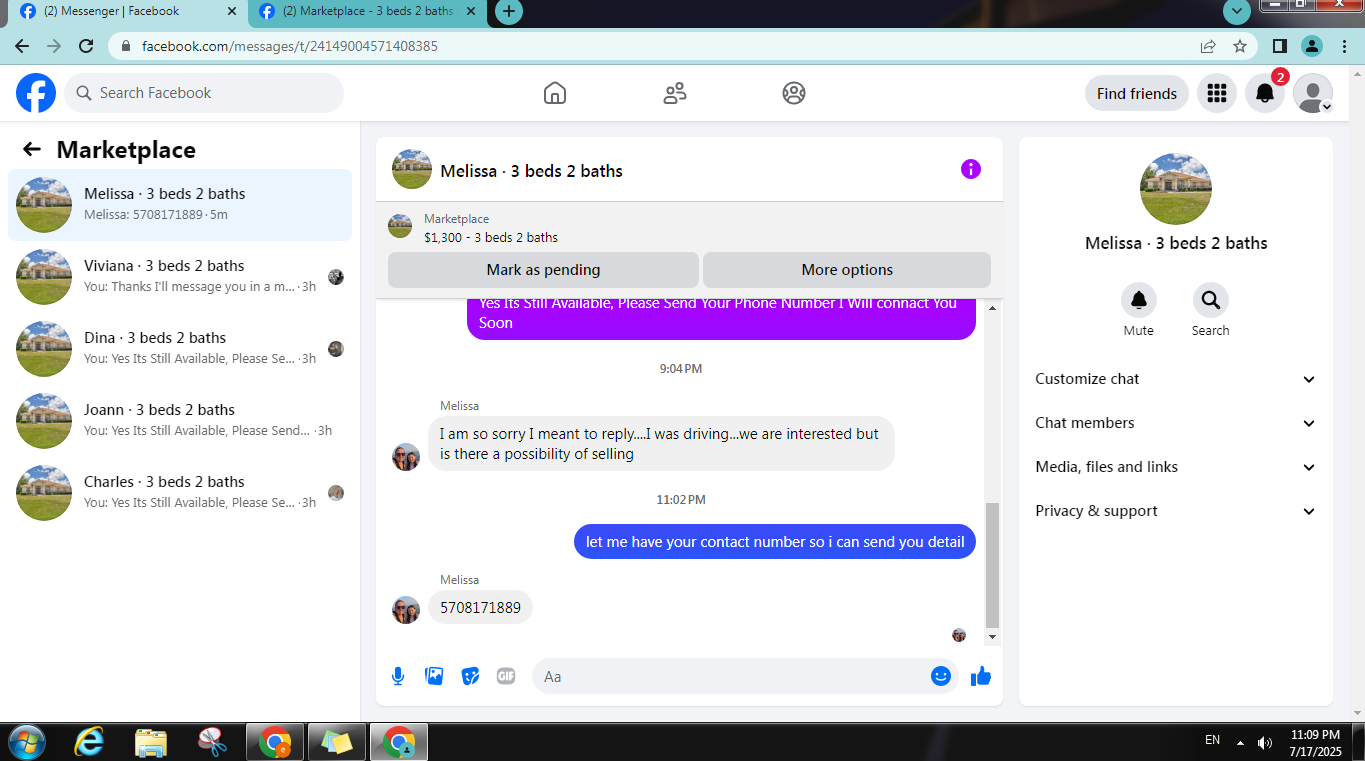Image resolution: width=1365 pixels, height=761 pixels.
Task: Click the browser back arrow
Action: click(22, 46)
